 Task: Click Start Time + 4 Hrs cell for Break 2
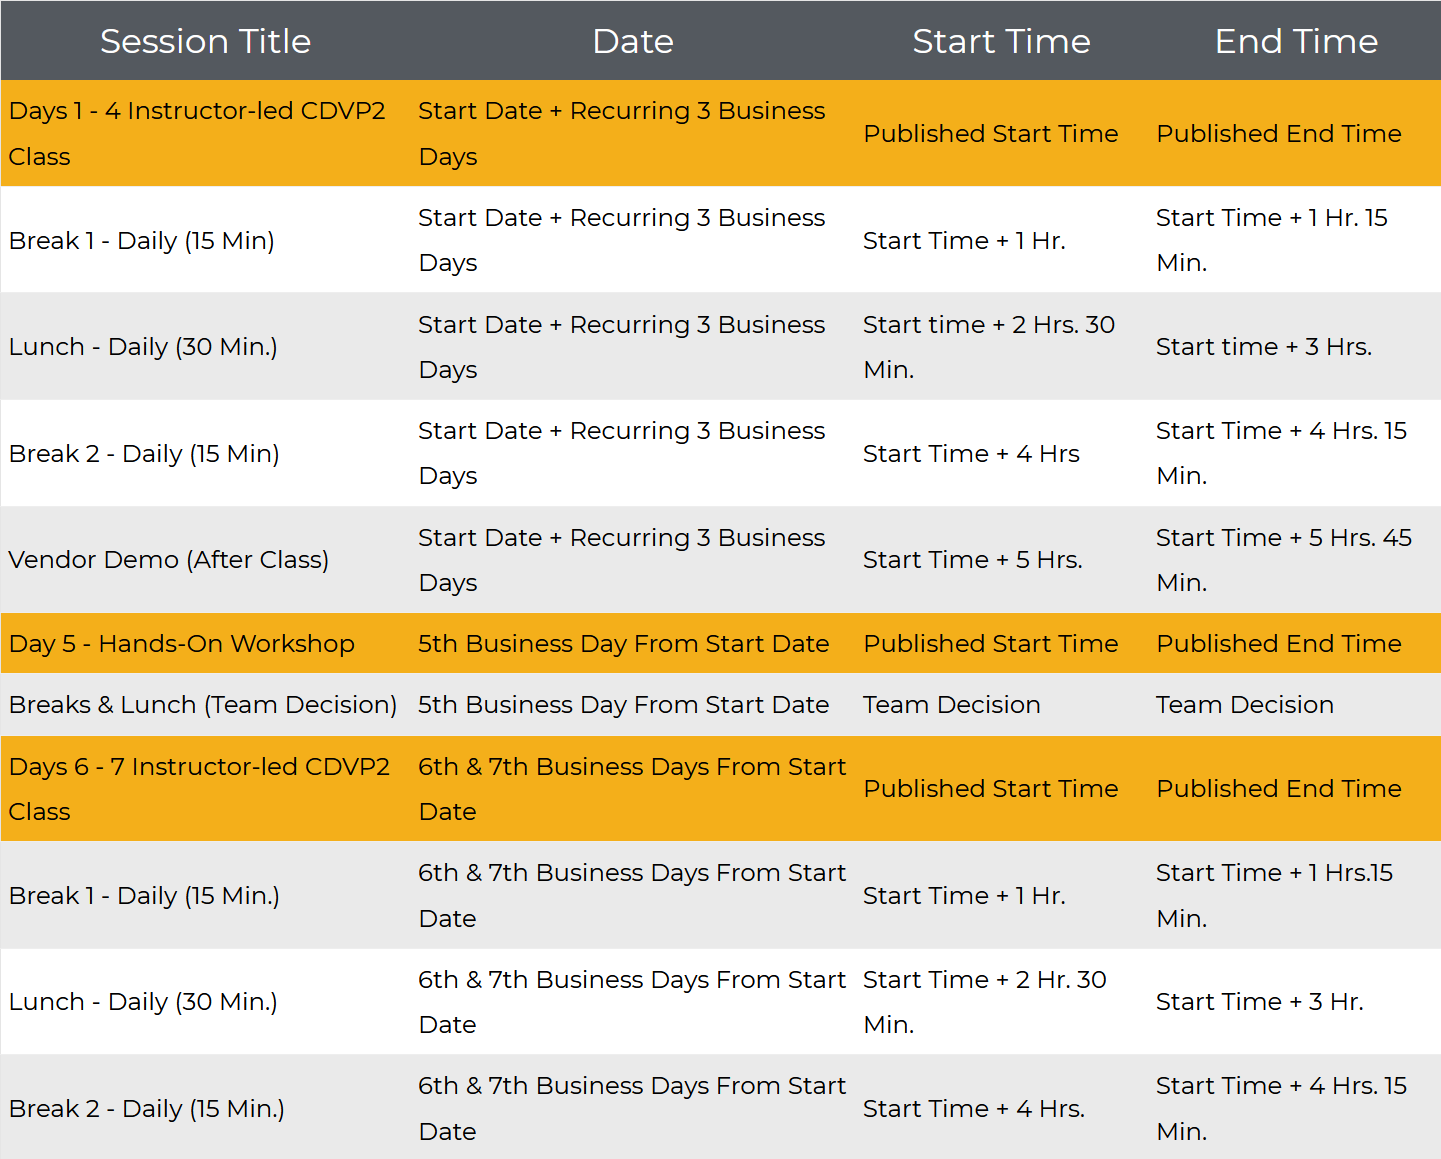(x=971, y=454)
